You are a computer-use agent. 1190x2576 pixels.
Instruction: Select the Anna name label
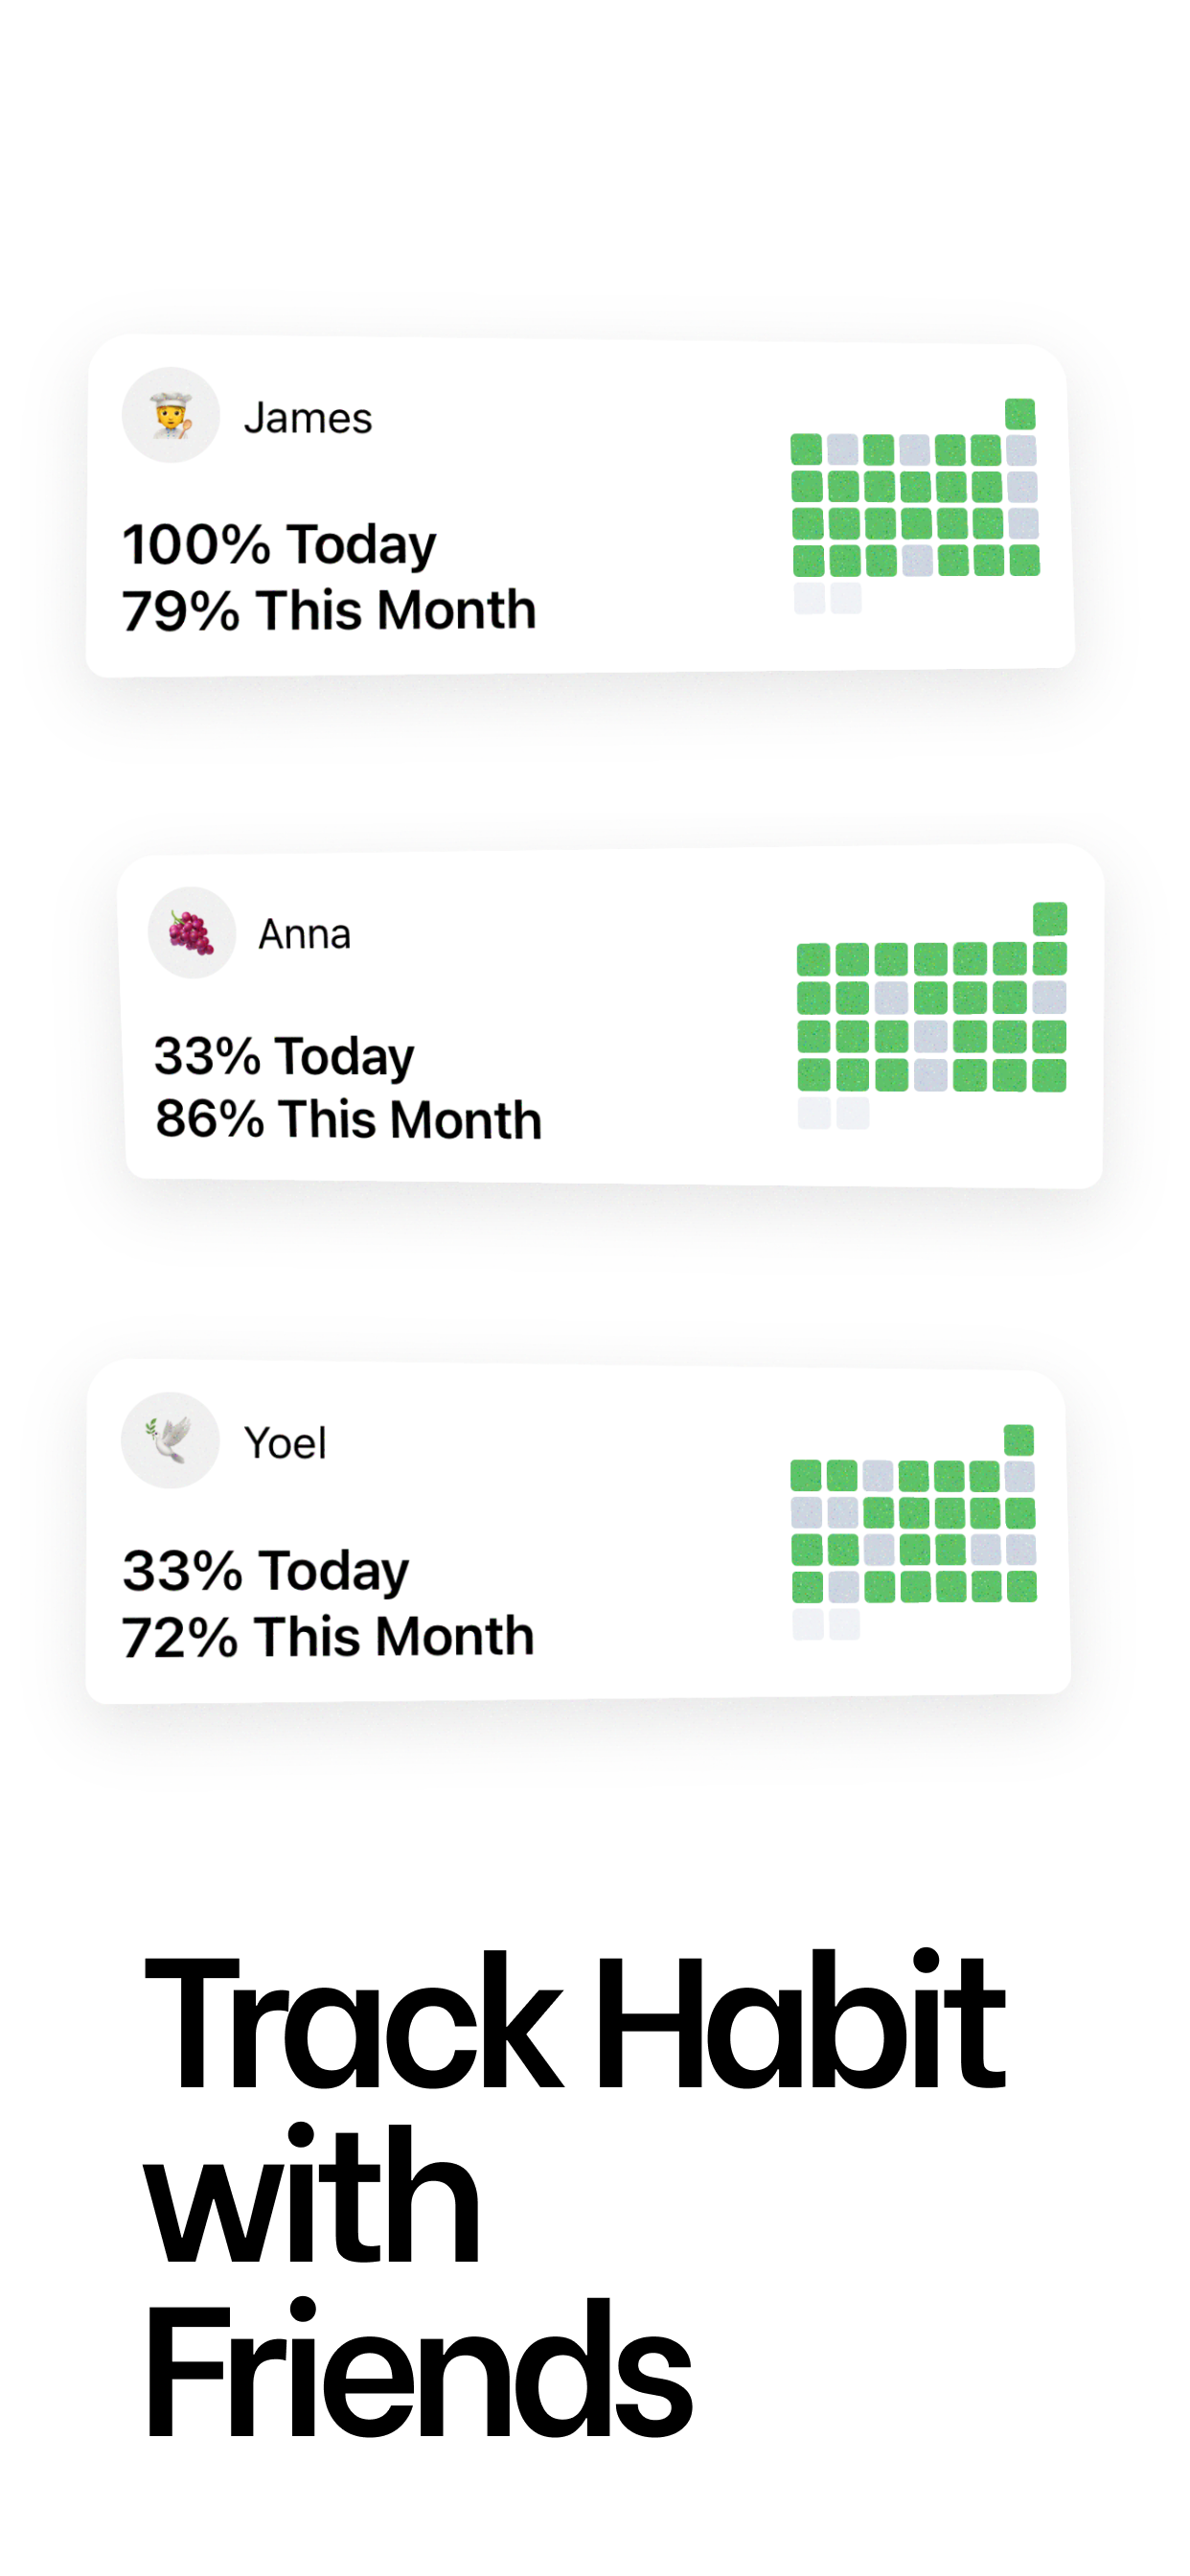[x=305, y=934]
